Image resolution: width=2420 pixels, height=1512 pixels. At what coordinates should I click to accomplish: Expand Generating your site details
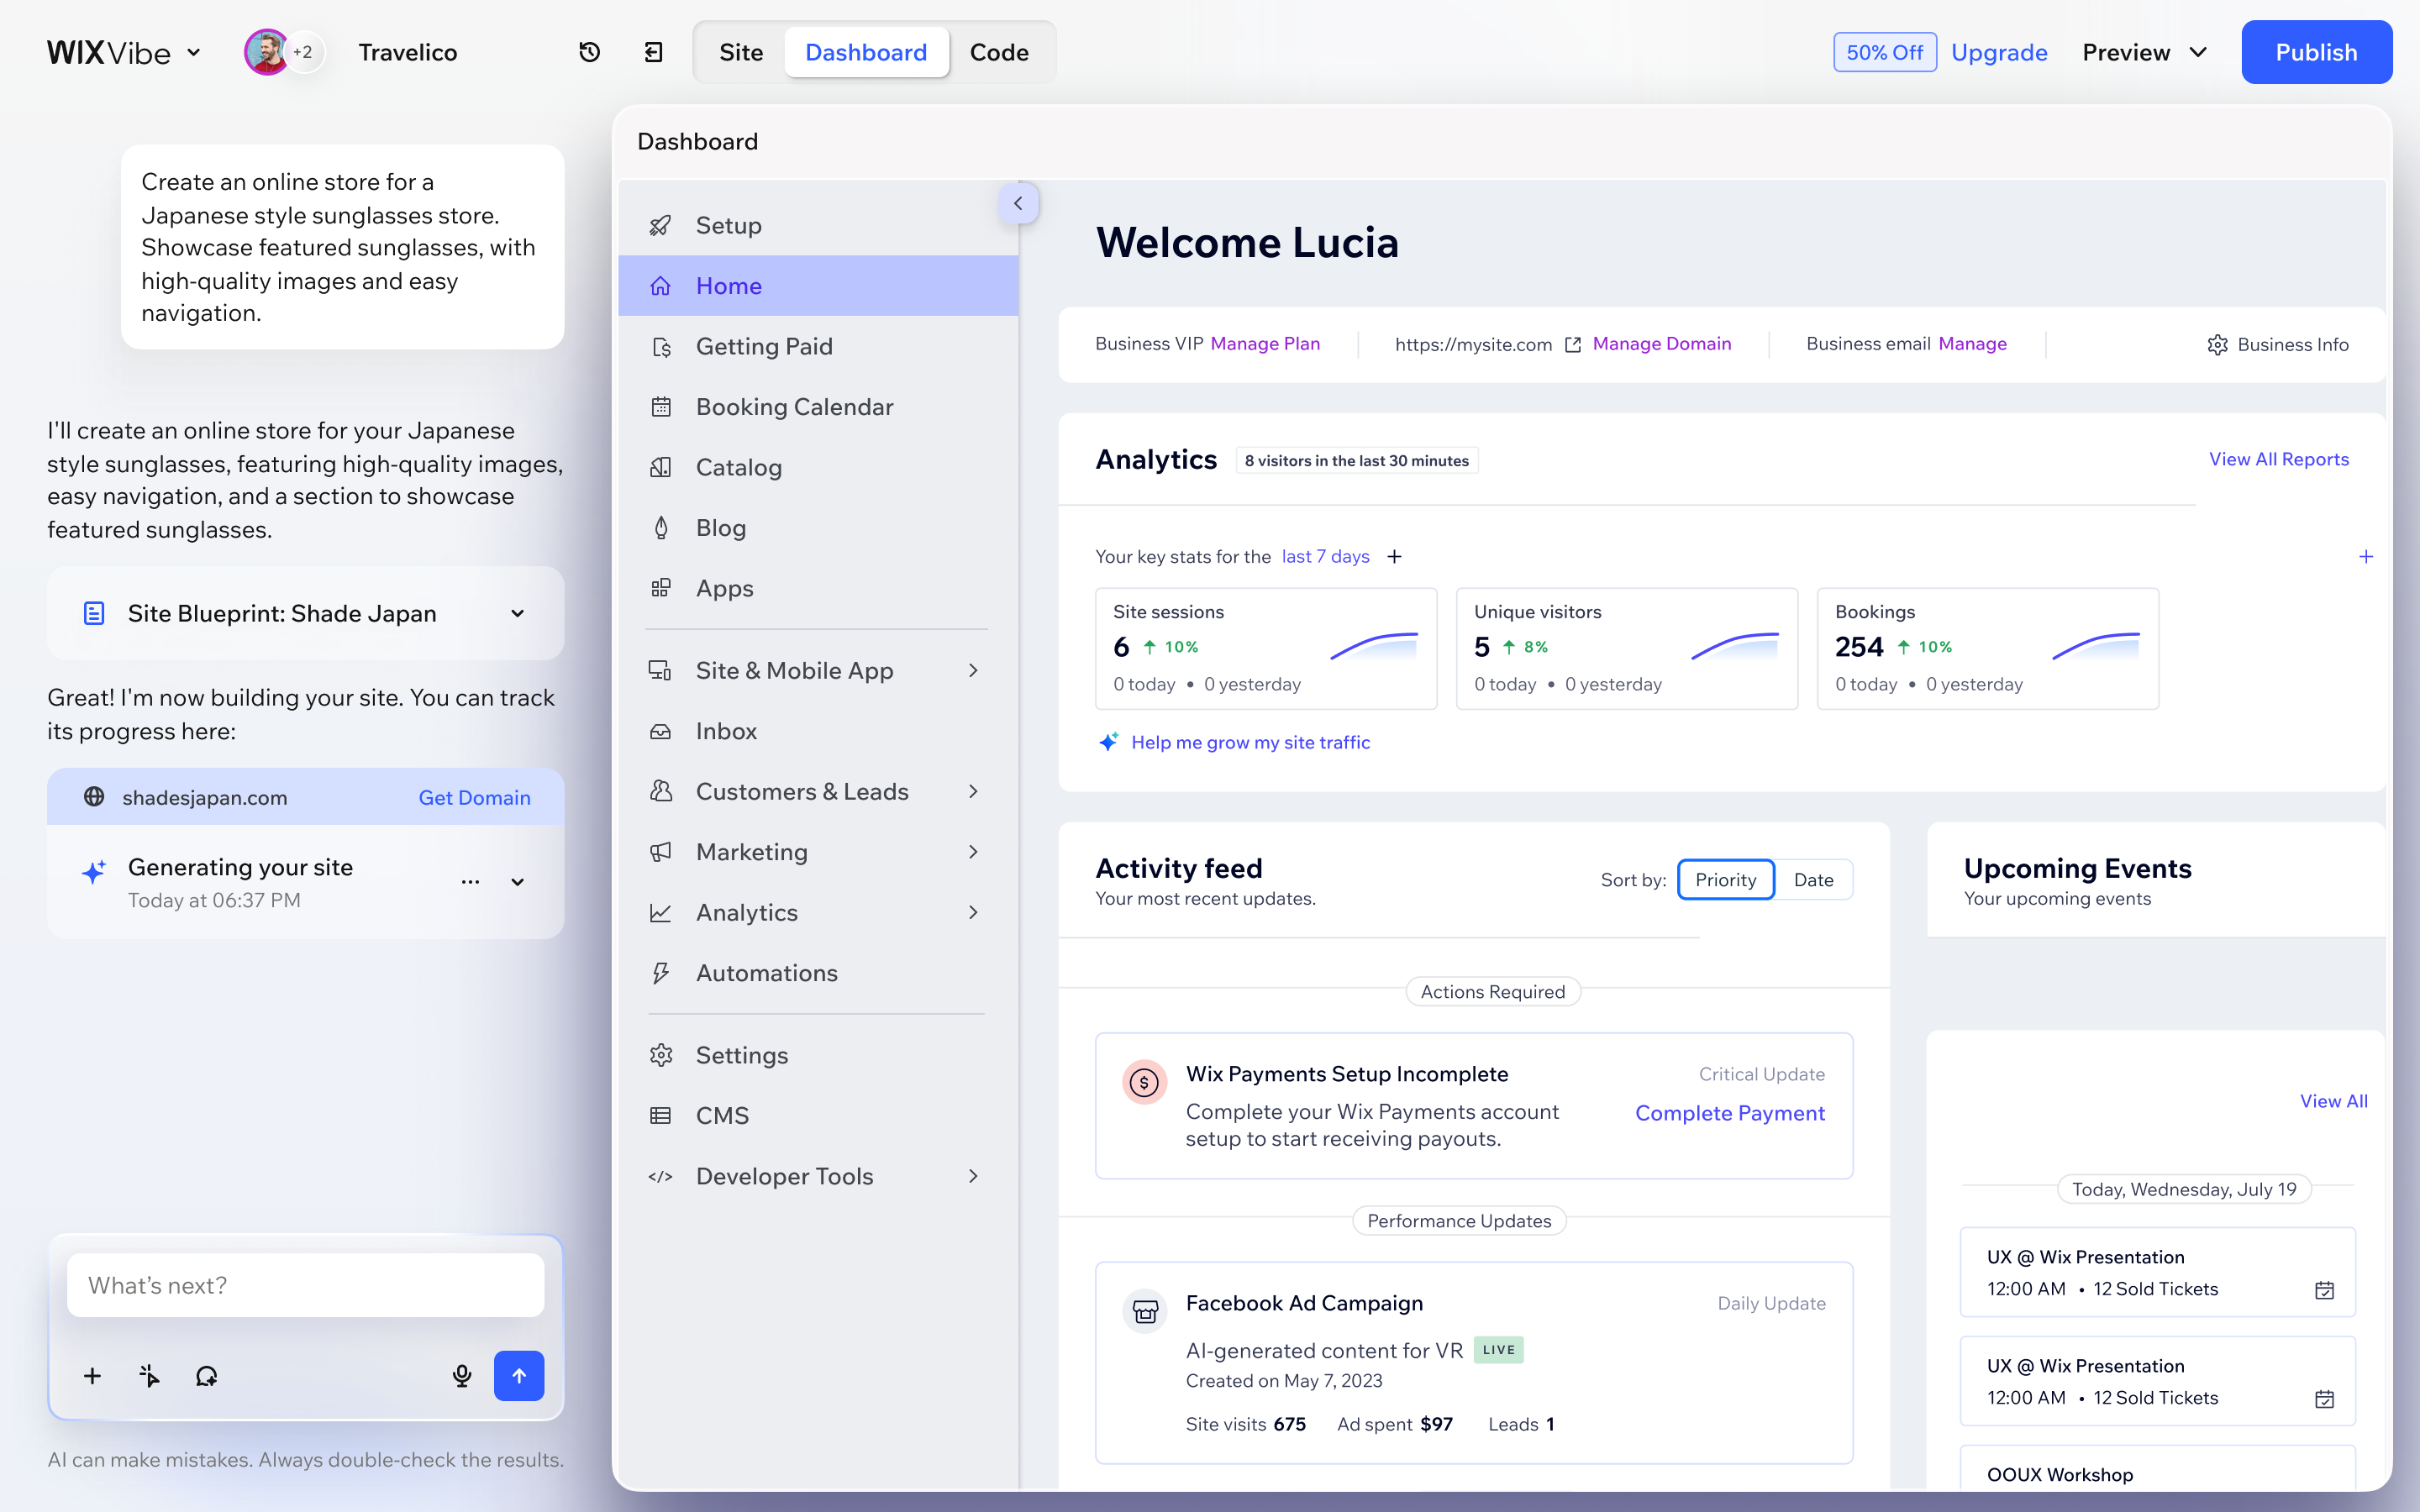click(517, 882)
